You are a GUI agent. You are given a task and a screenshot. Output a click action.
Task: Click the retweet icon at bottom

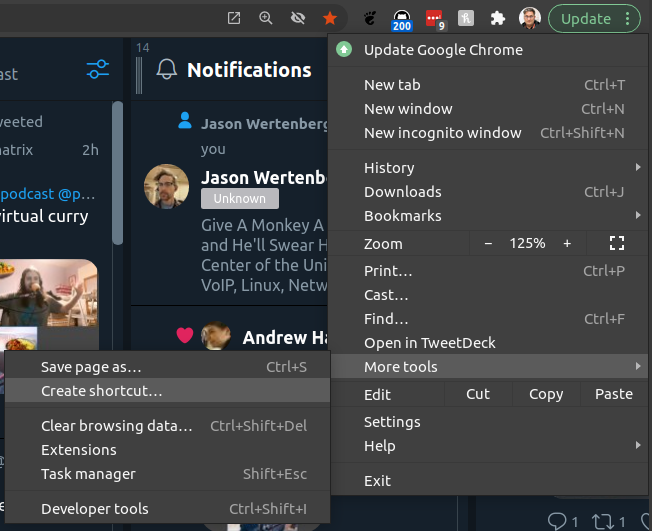[x=602, y=521]
